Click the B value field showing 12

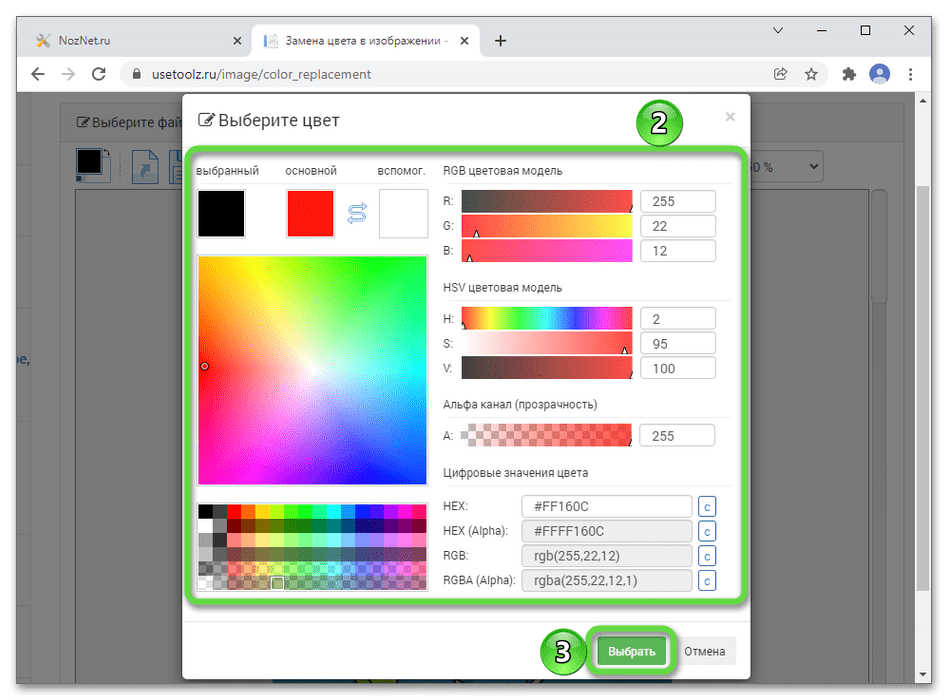678,251
